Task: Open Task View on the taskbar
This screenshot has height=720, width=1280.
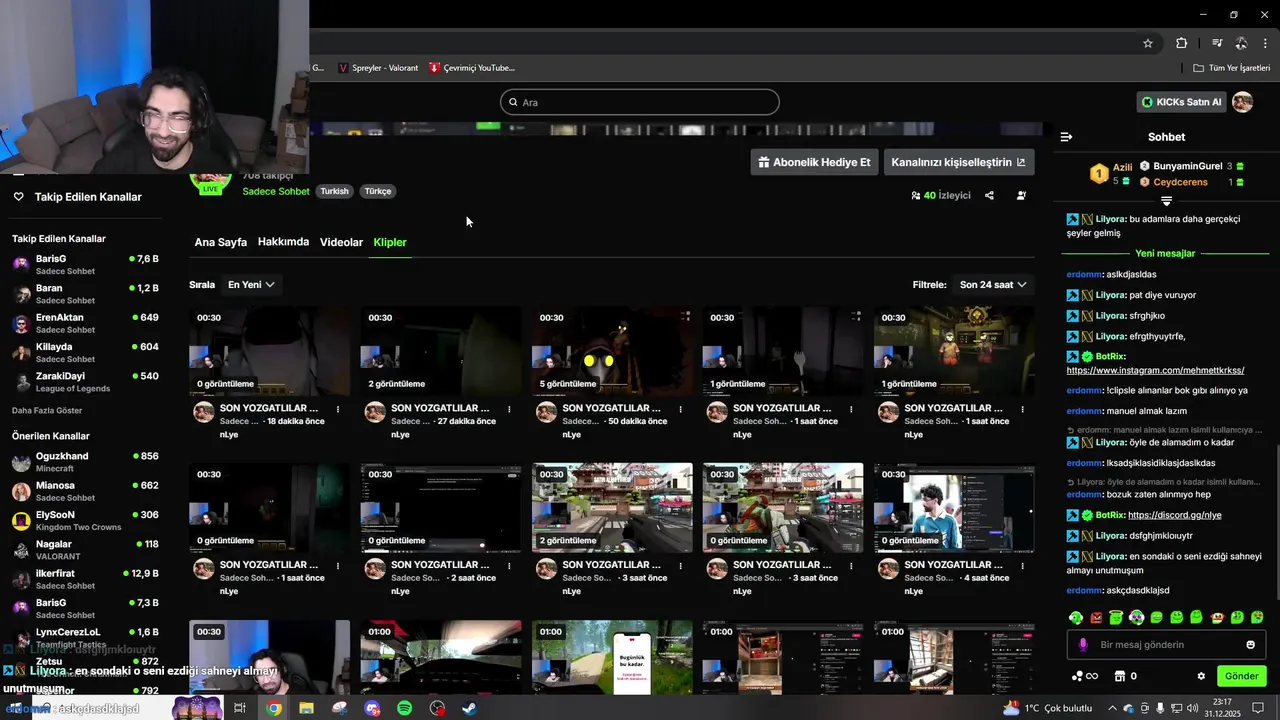Action: click(x=240, y=708)
